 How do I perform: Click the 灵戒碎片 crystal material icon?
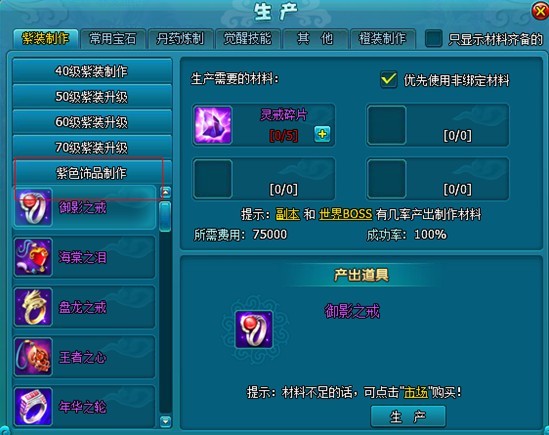pyautogui.click(x=213, y=125)
